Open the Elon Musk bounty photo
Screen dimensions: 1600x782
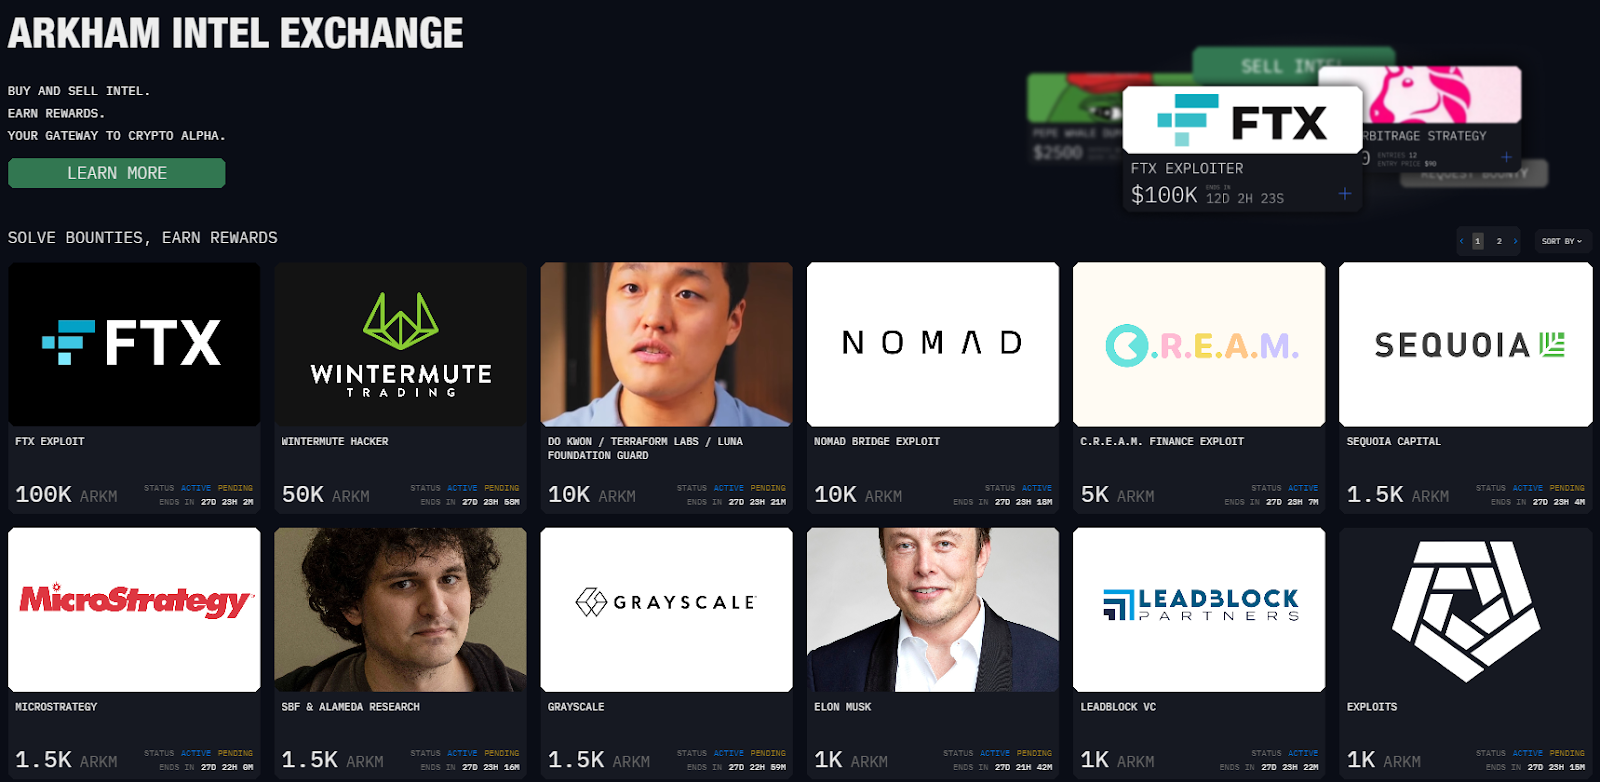[933, 610]
